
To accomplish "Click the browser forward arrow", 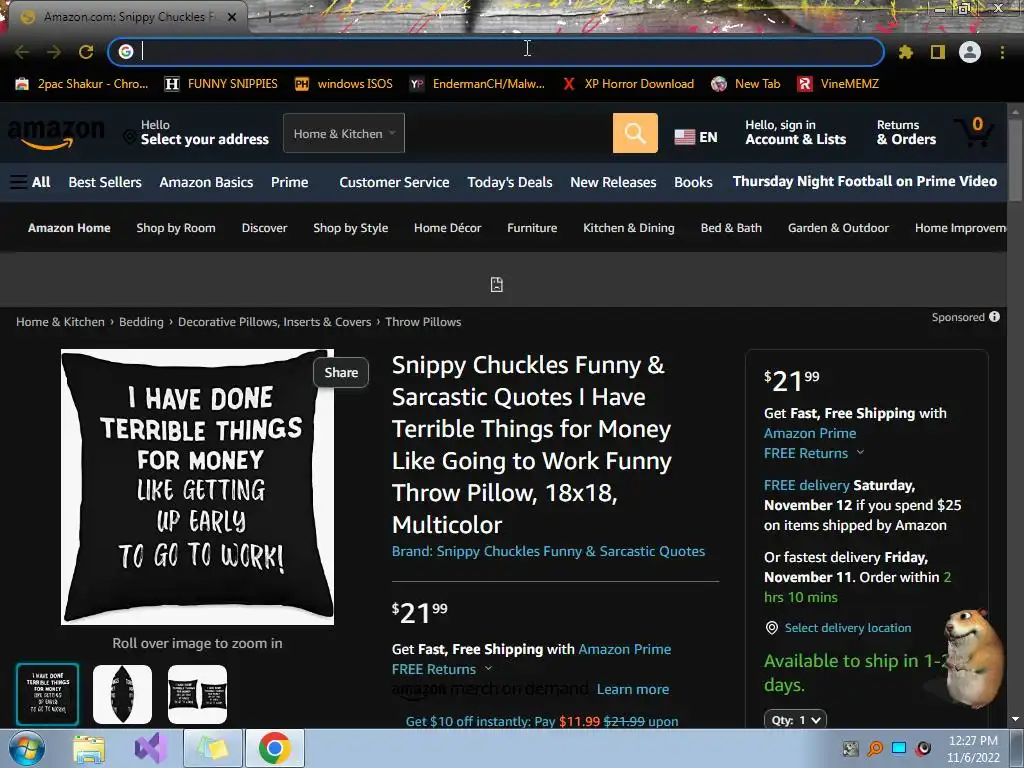I will coord(54,52).
